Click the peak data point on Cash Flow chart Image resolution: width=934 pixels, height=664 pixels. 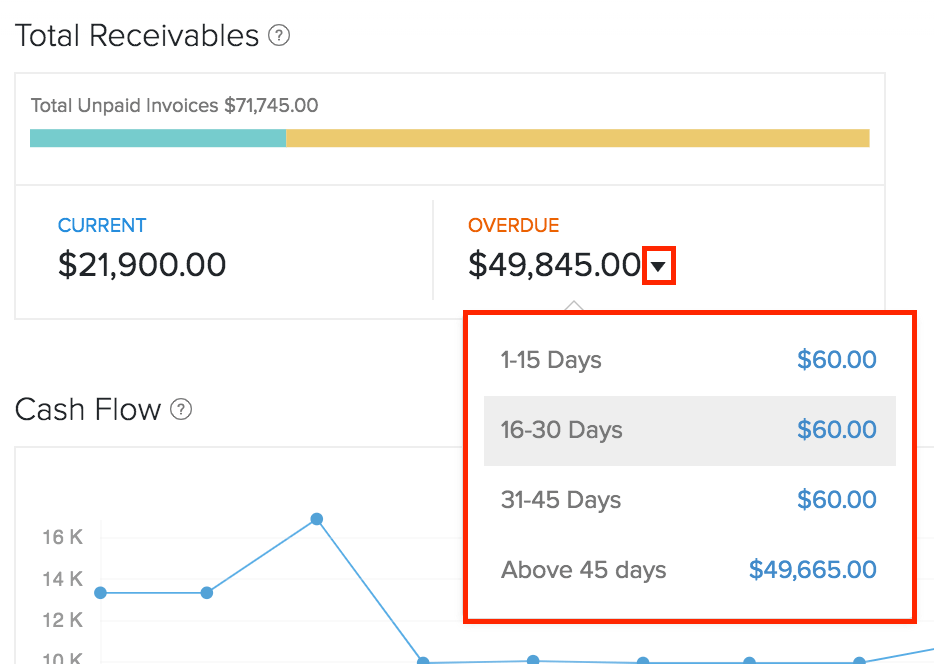point(317,519)
